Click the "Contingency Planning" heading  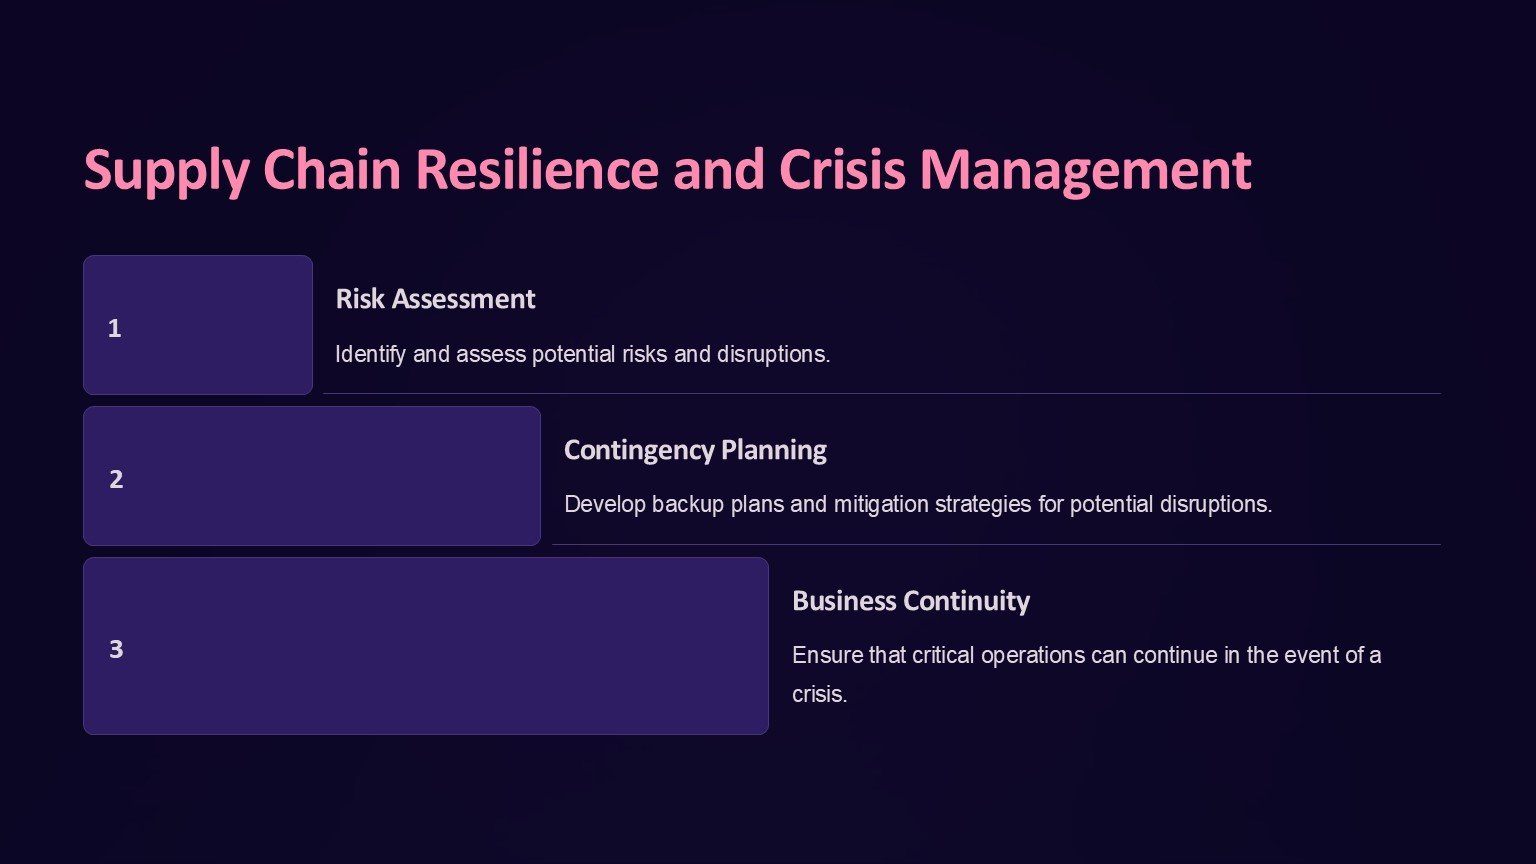click(695, 450)
